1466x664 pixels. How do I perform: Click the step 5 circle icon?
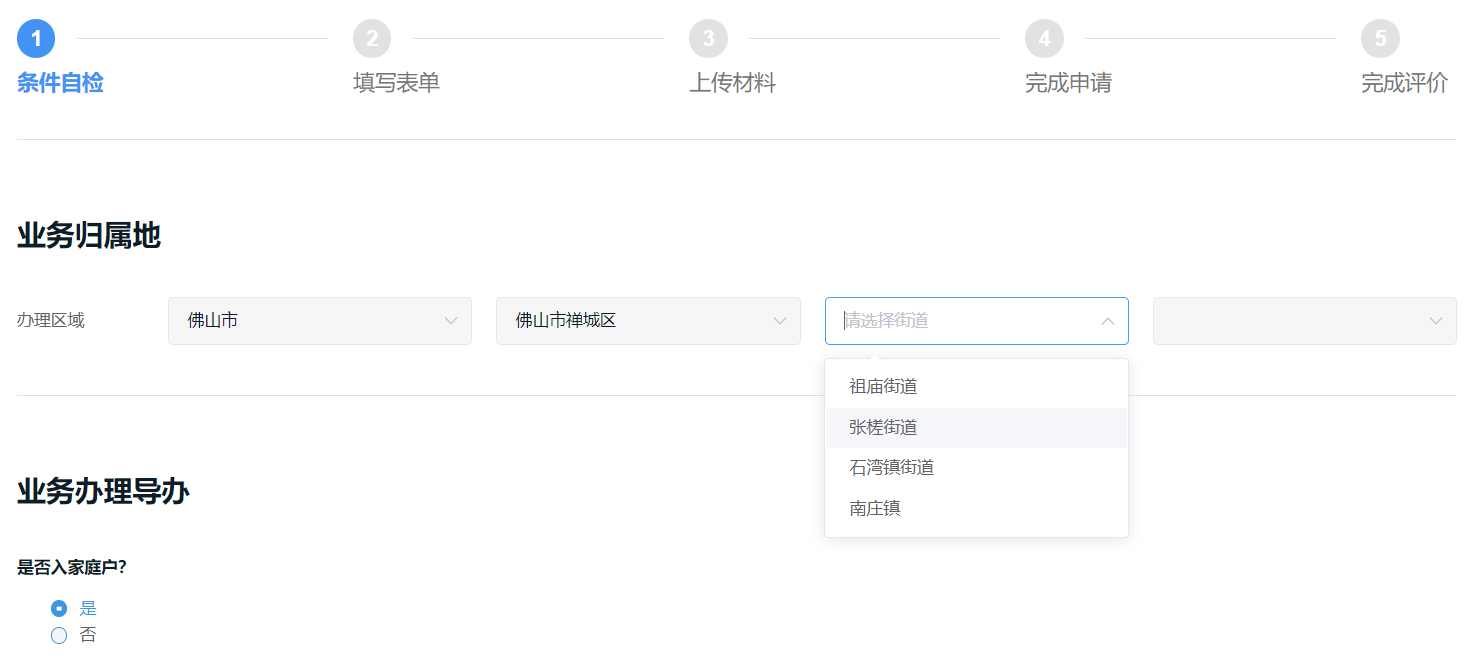(1380, 39)
